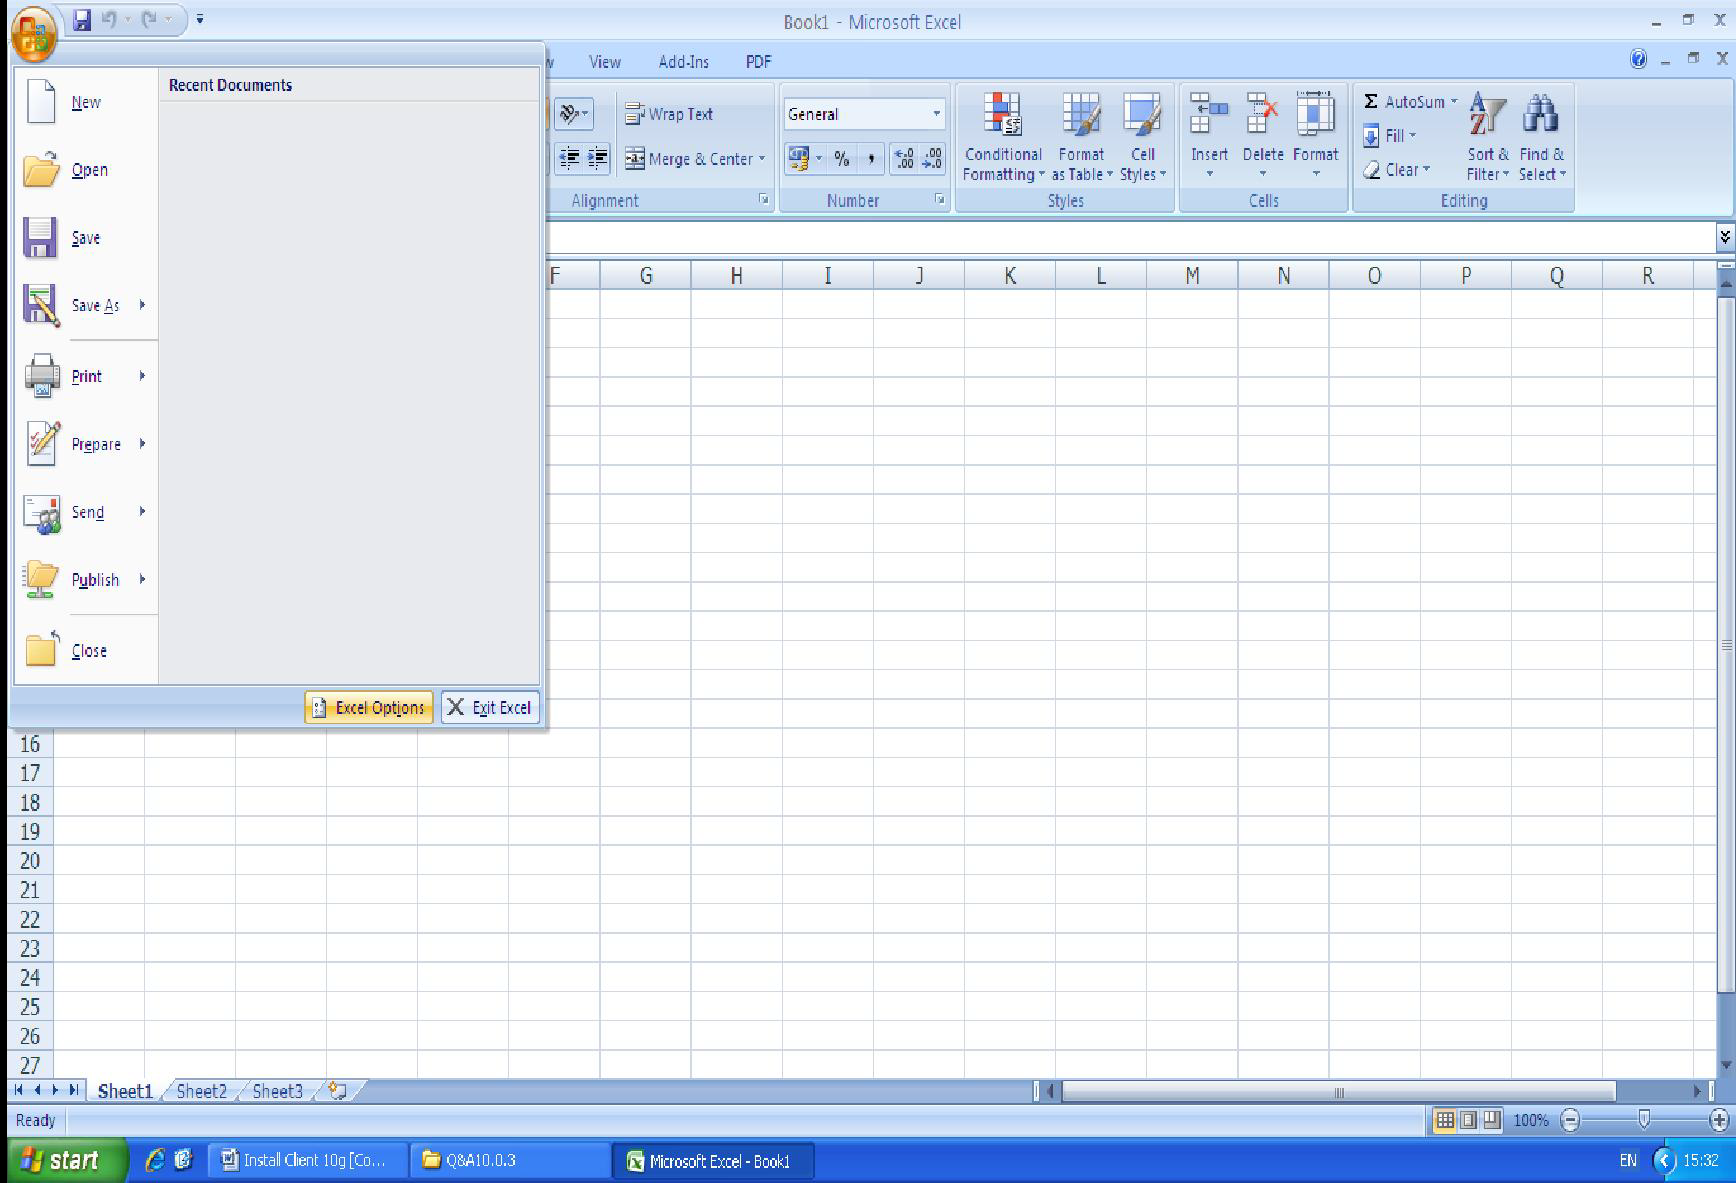Click the Redo icon in Quick Access Toolbar
This screenshot has width=1736, height=1183.
149,19
